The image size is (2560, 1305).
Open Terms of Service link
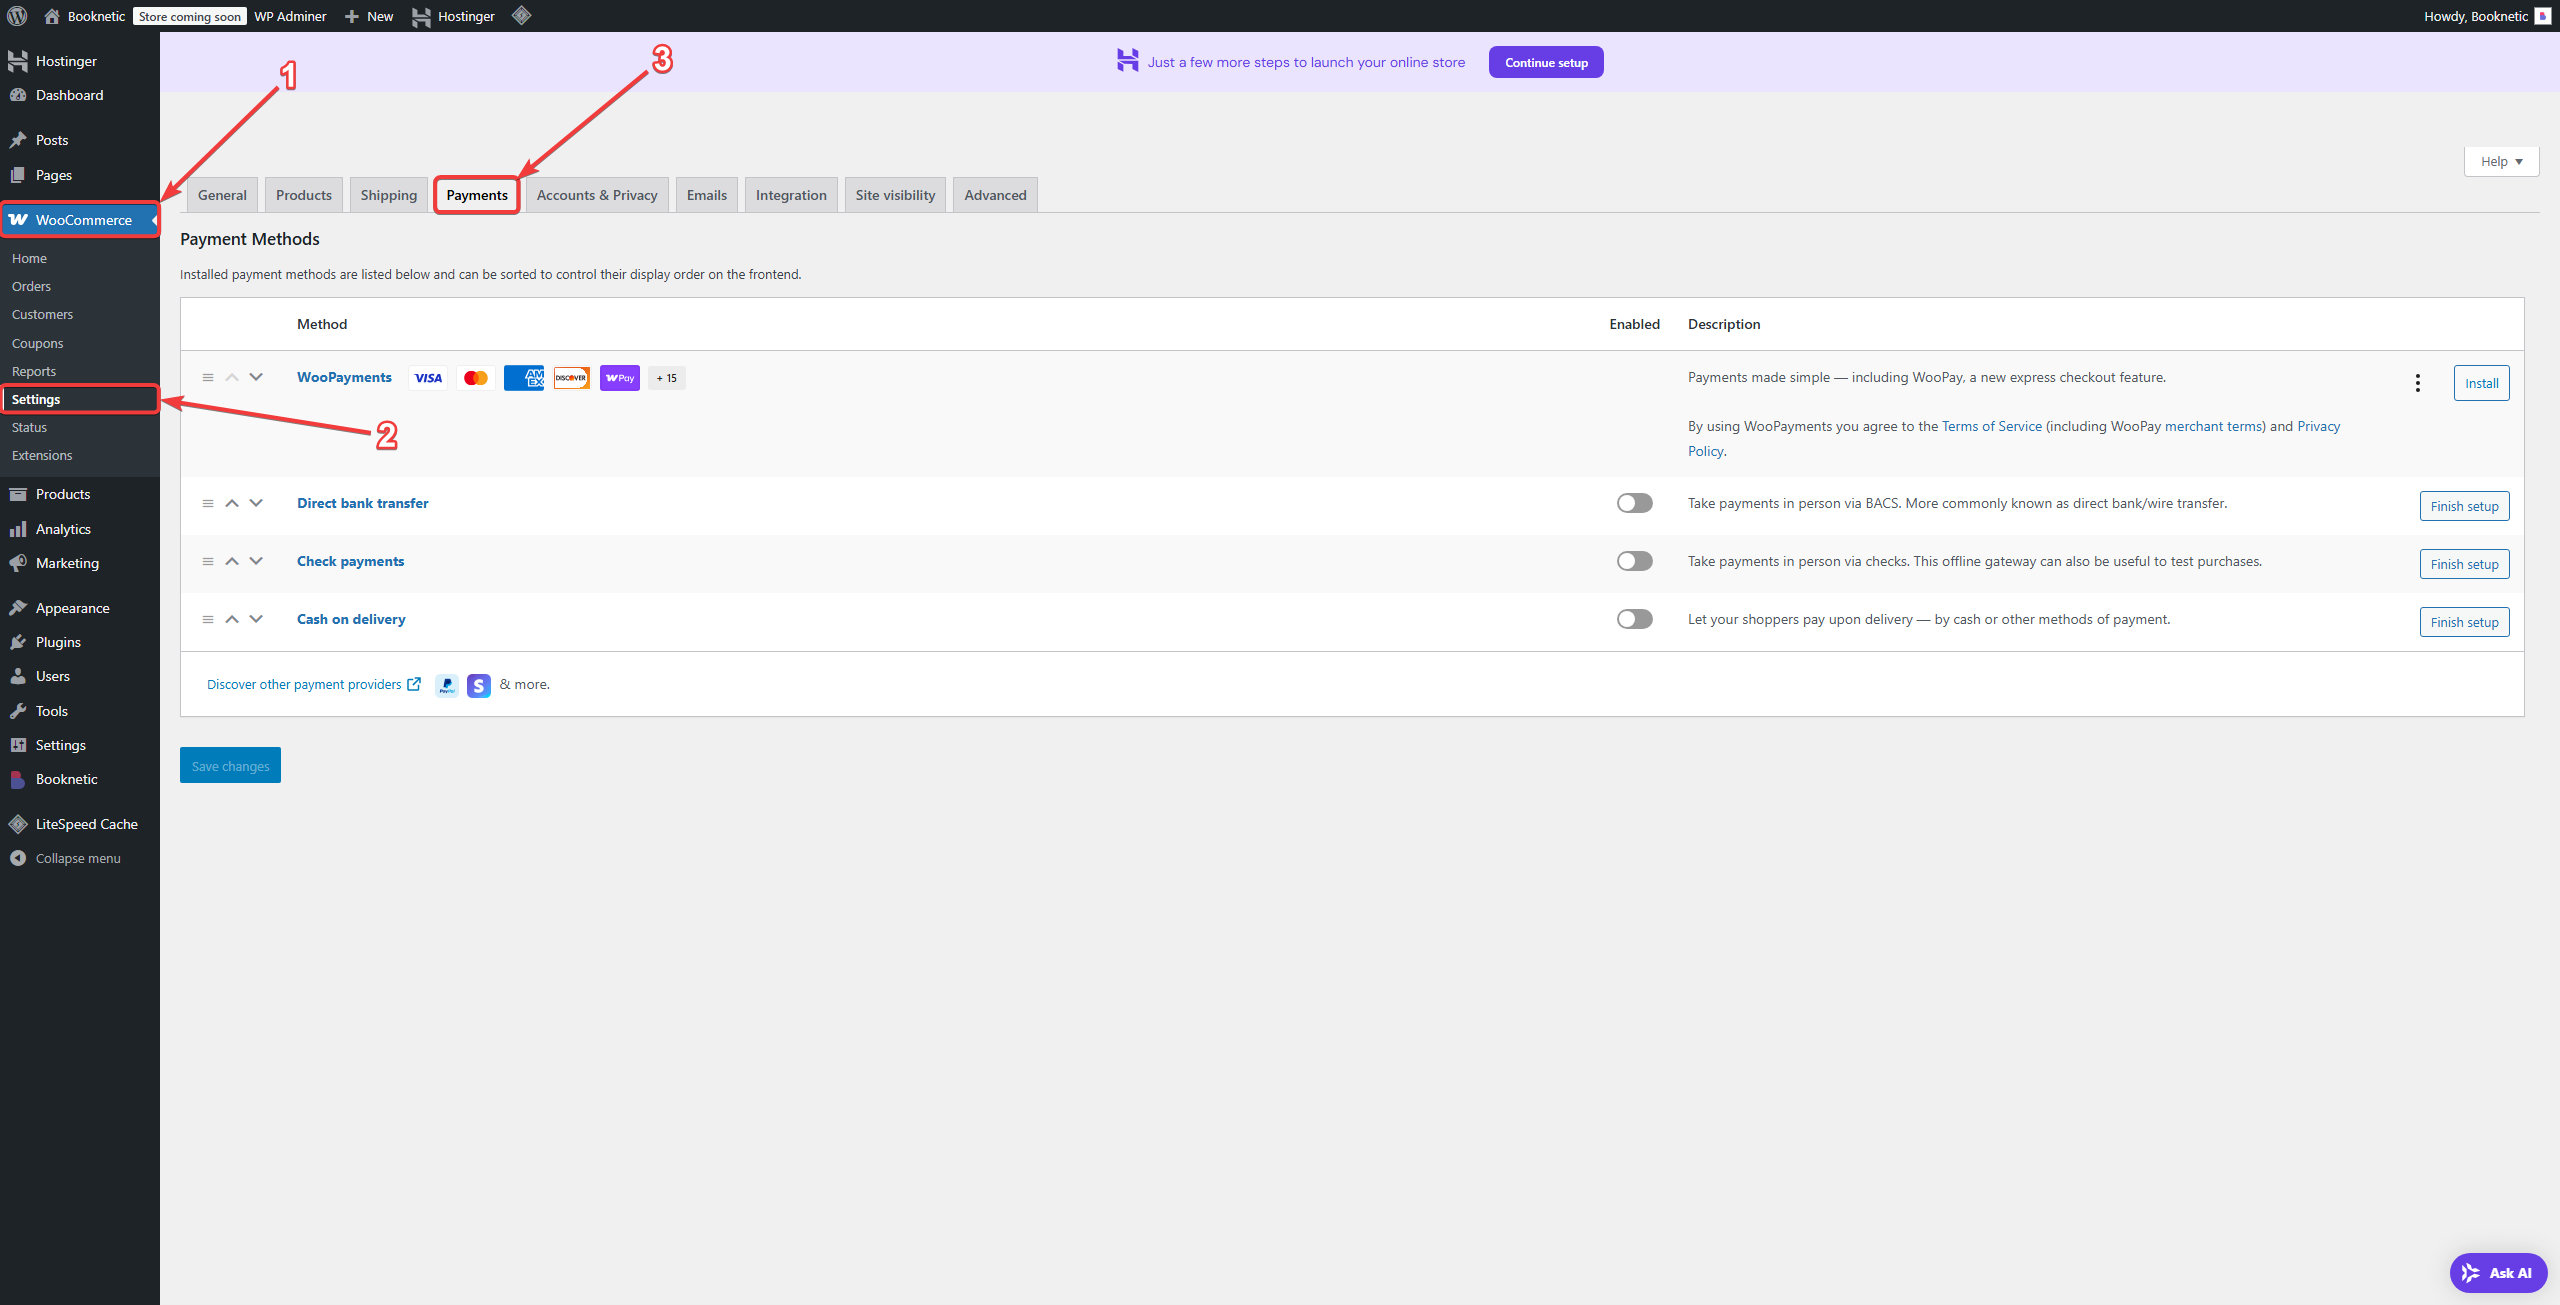tap(1991, 426)
